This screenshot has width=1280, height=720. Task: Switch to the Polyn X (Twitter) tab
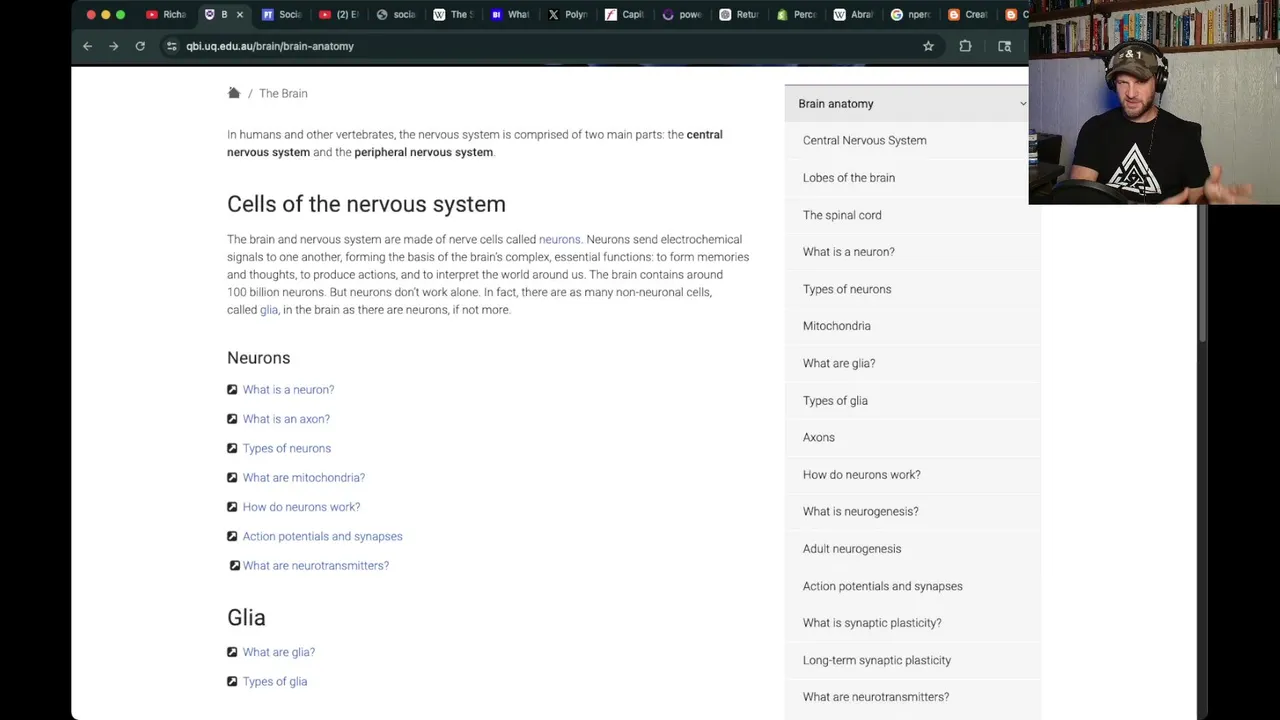tap(567, 15)
